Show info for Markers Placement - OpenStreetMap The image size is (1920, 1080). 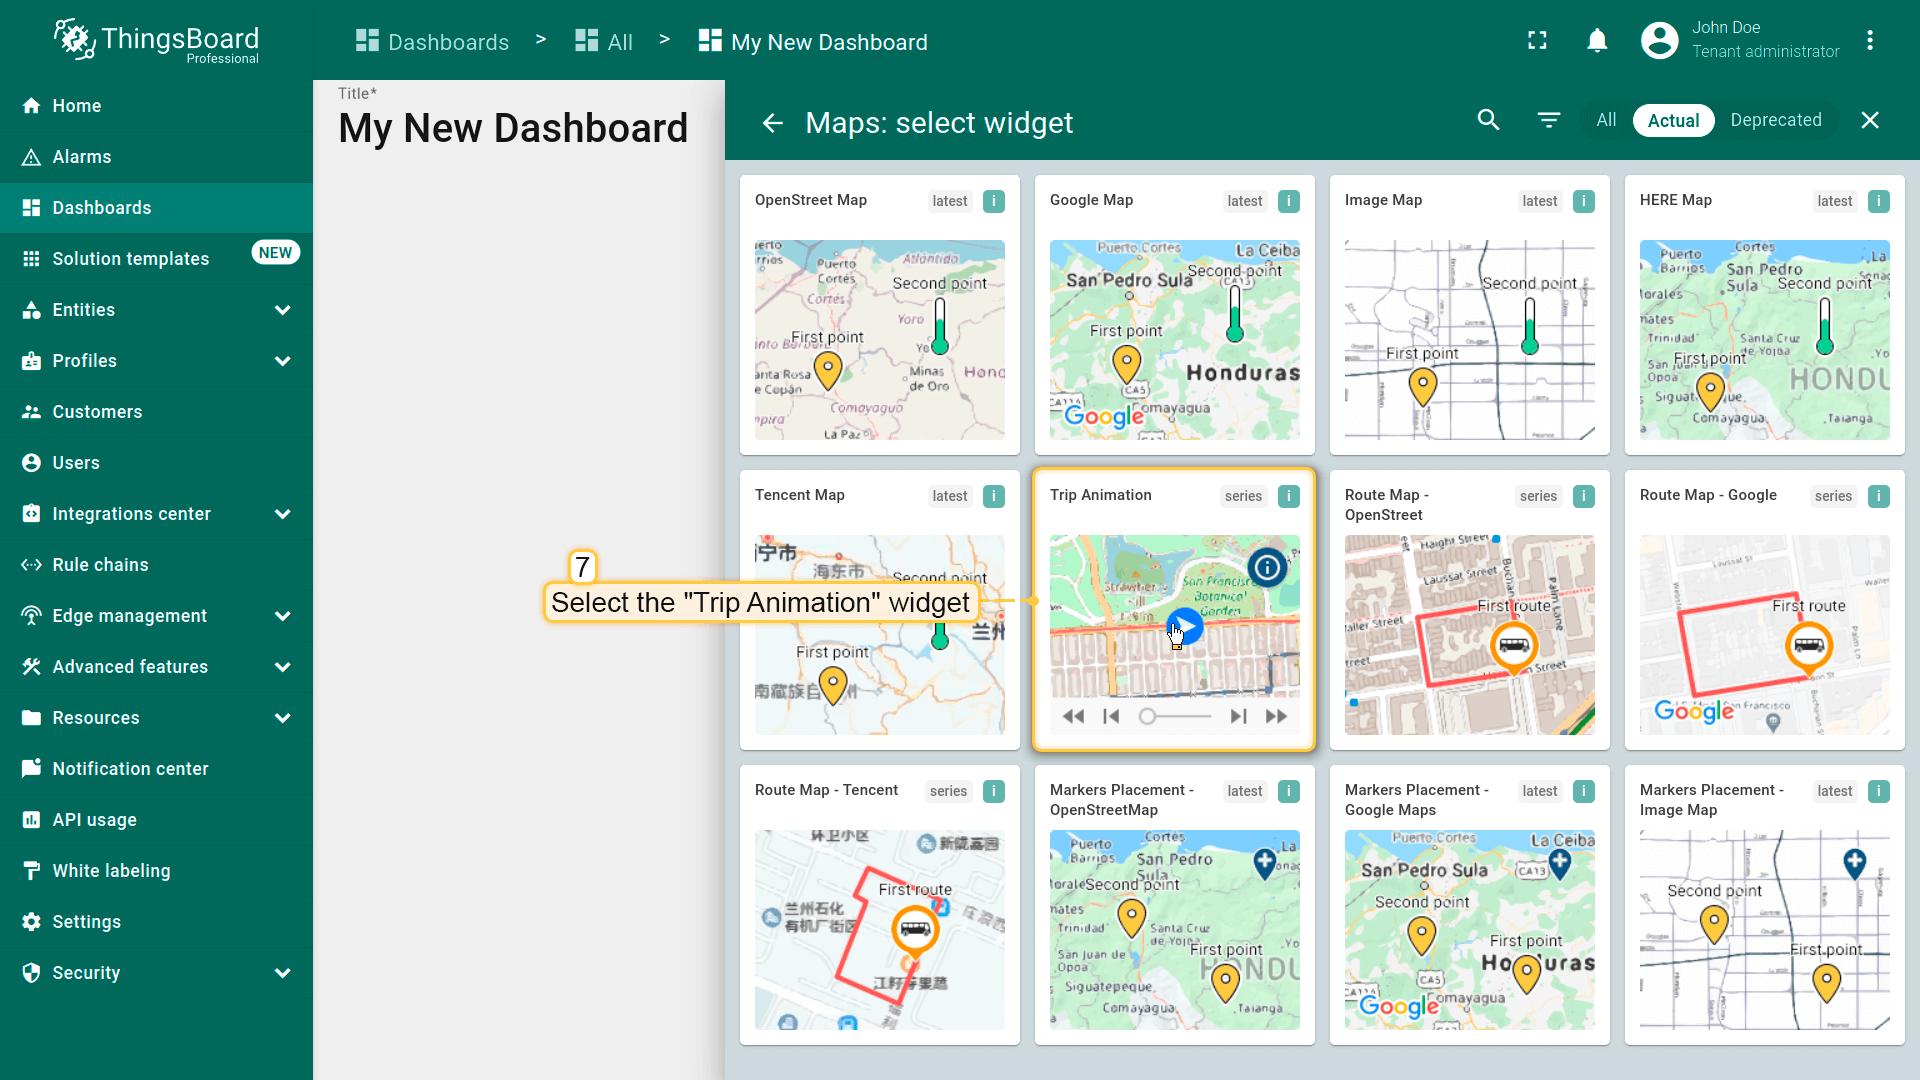1289,791
